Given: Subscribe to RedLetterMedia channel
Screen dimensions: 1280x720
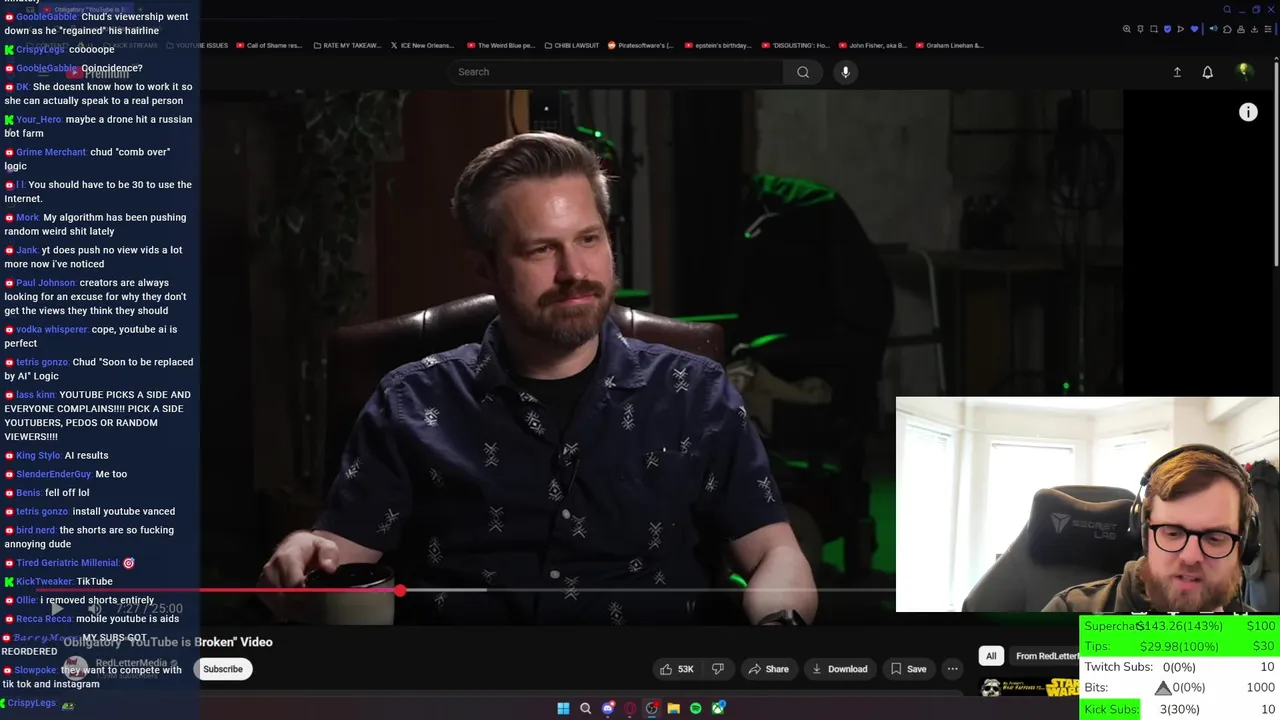Looking at the screenshot, I should (x=223, y=669).
